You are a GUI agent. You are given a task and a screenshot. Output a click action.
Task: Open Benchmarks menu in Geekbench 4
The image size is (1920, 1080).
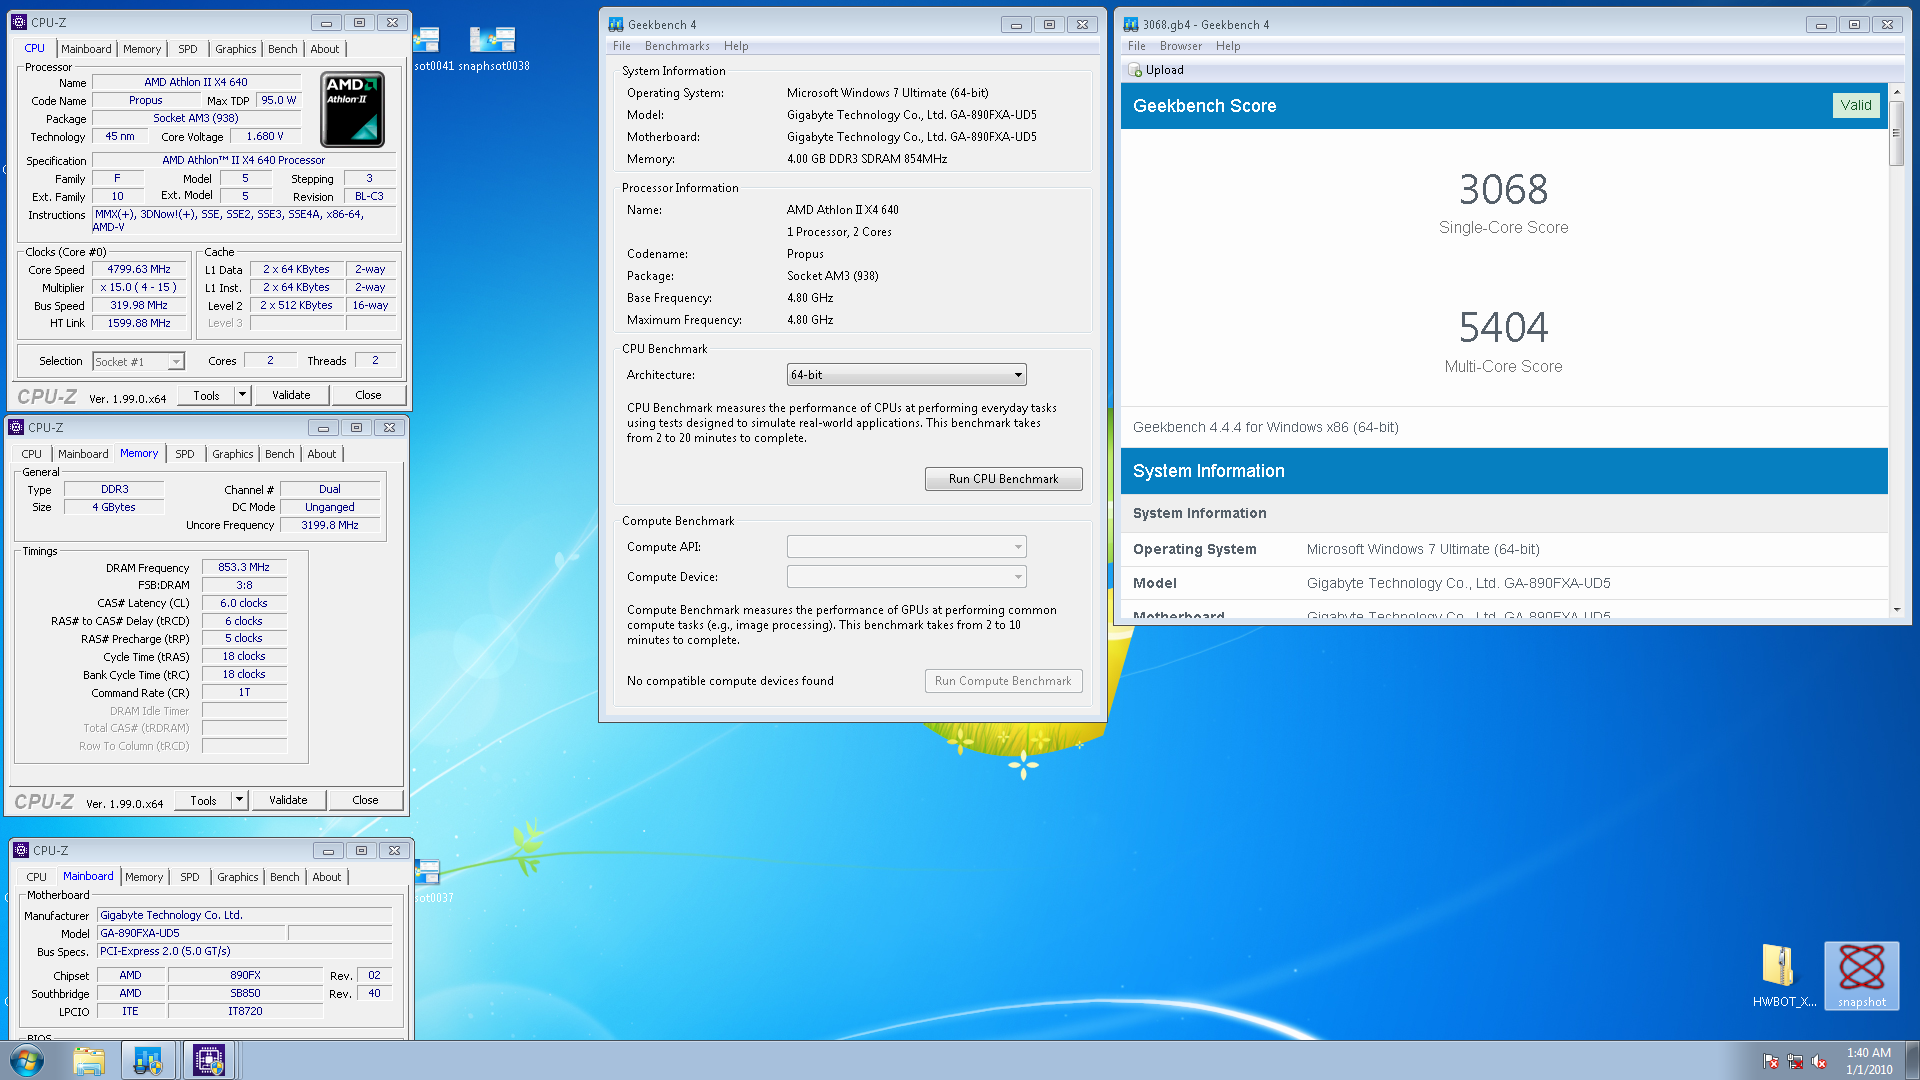pos(677,46)
